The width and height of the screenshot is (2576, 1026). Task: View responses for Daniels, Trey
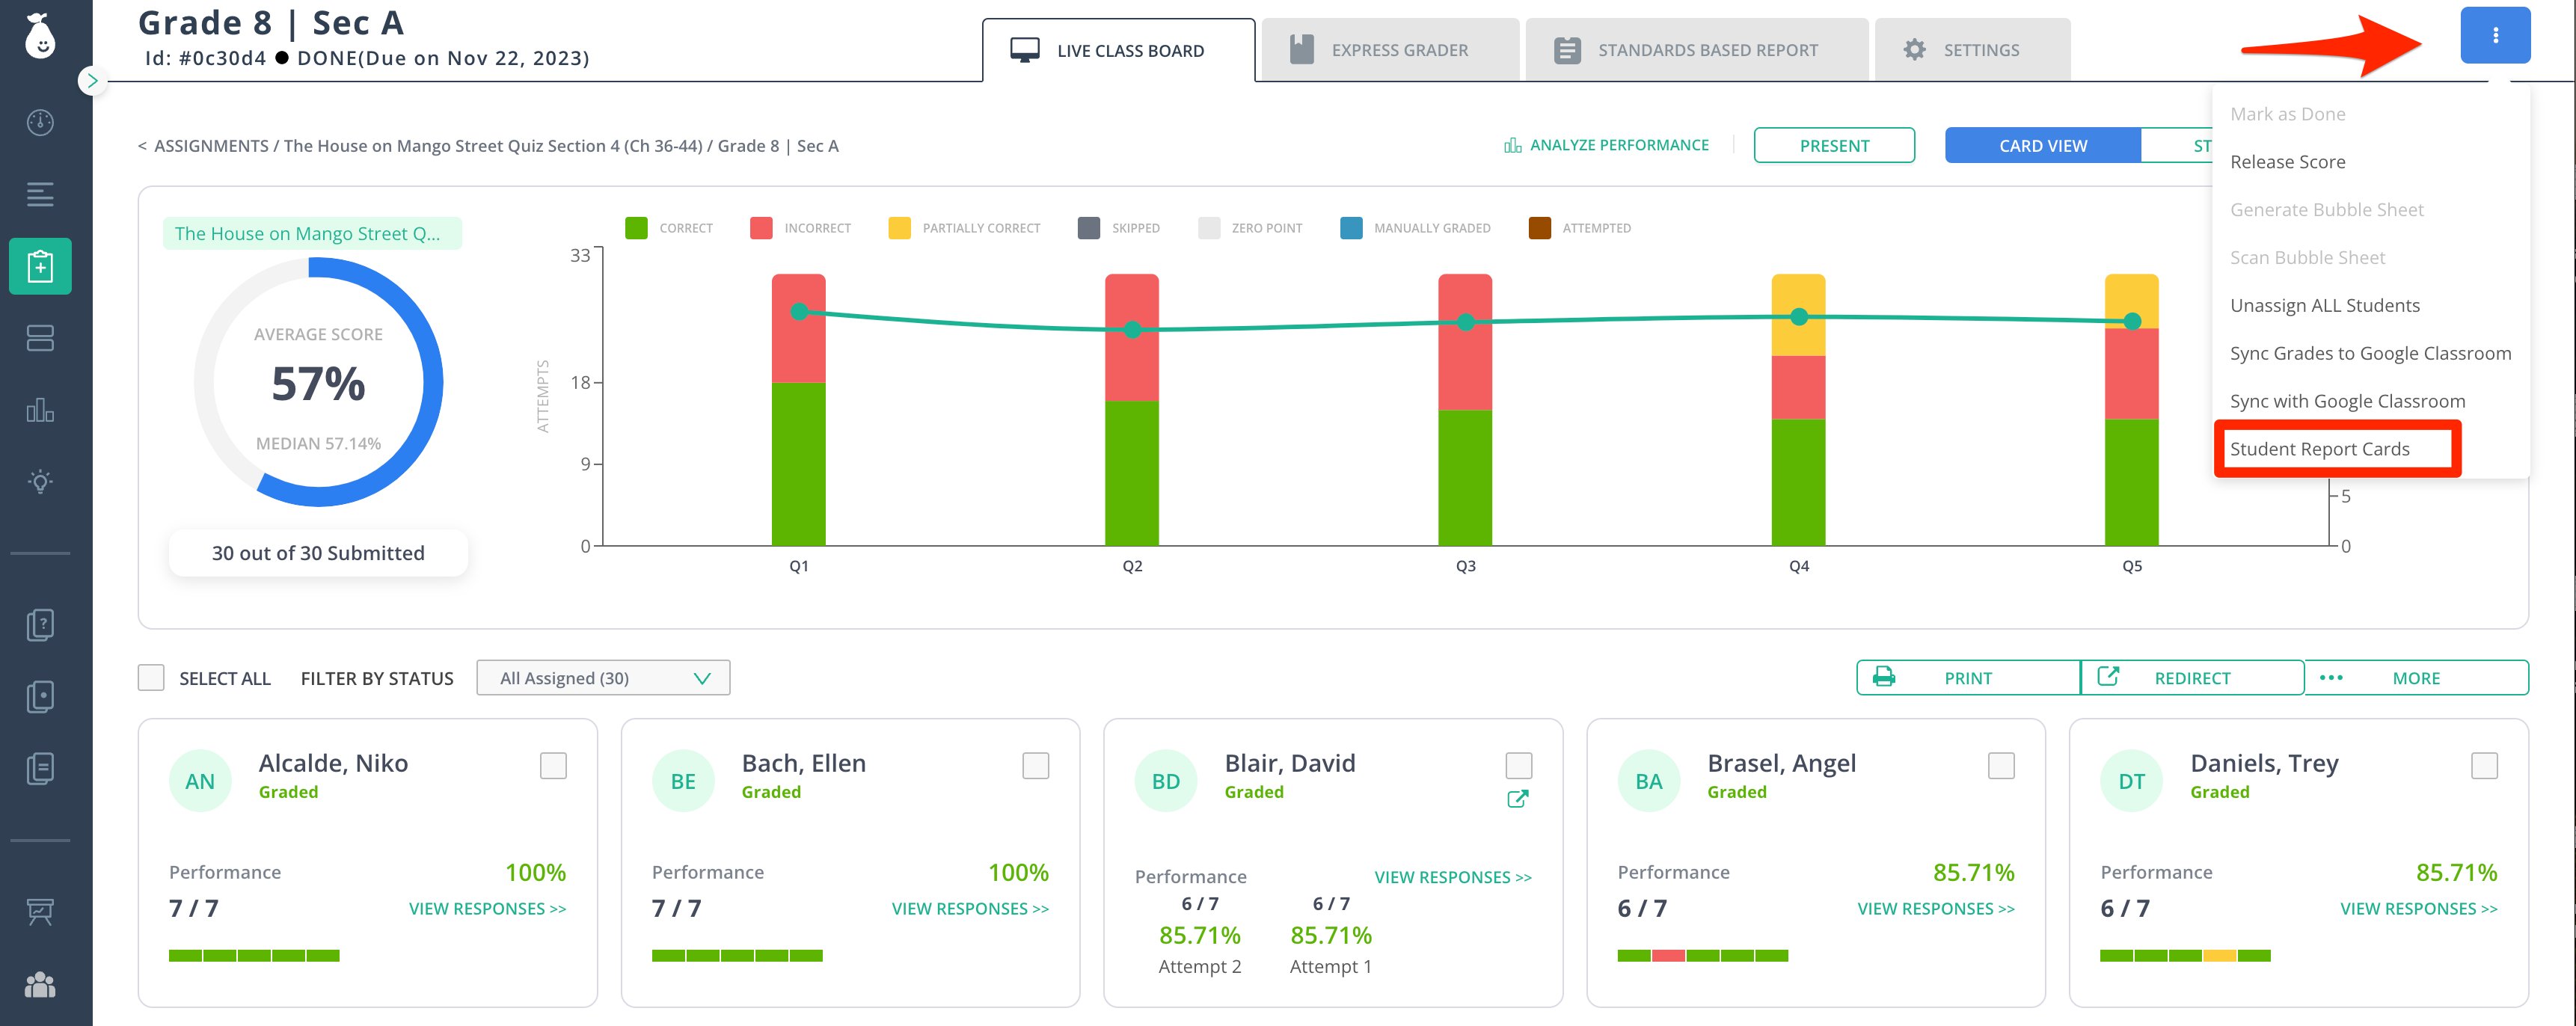tap(2418, 909)
